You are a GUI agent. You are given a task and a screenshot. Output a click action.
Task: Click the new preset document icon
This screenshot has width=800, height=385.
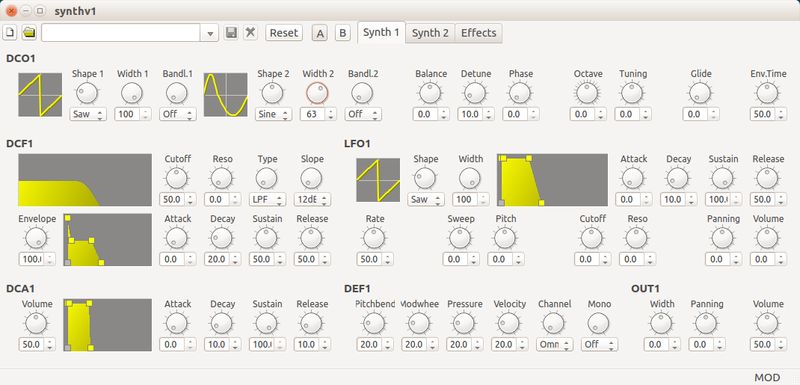point(10,33)
